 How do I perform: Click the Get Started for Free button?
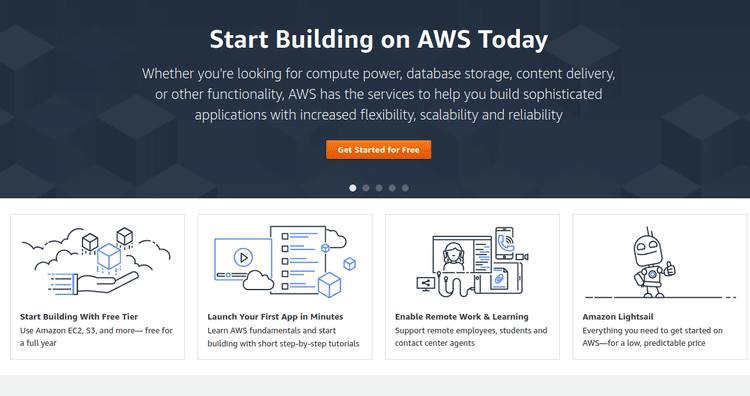378,150
